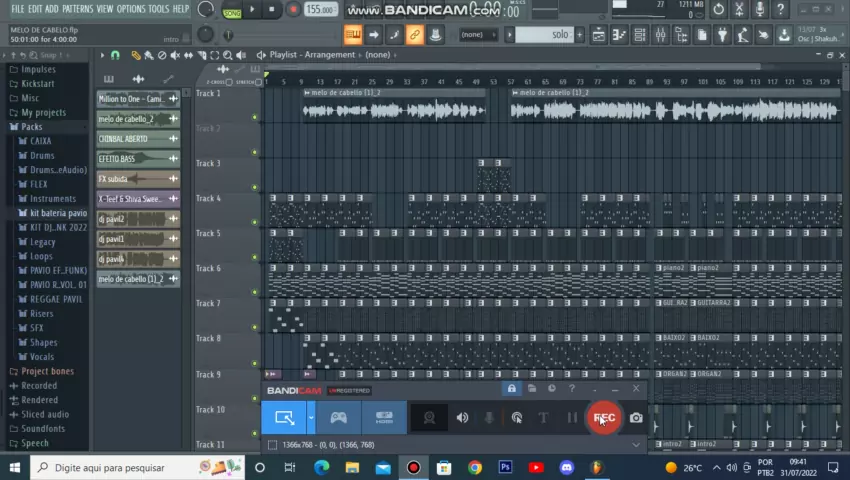Toggle Bandicam's webcam overlay
Screen dimensions: 850x480
coord(430,418)
